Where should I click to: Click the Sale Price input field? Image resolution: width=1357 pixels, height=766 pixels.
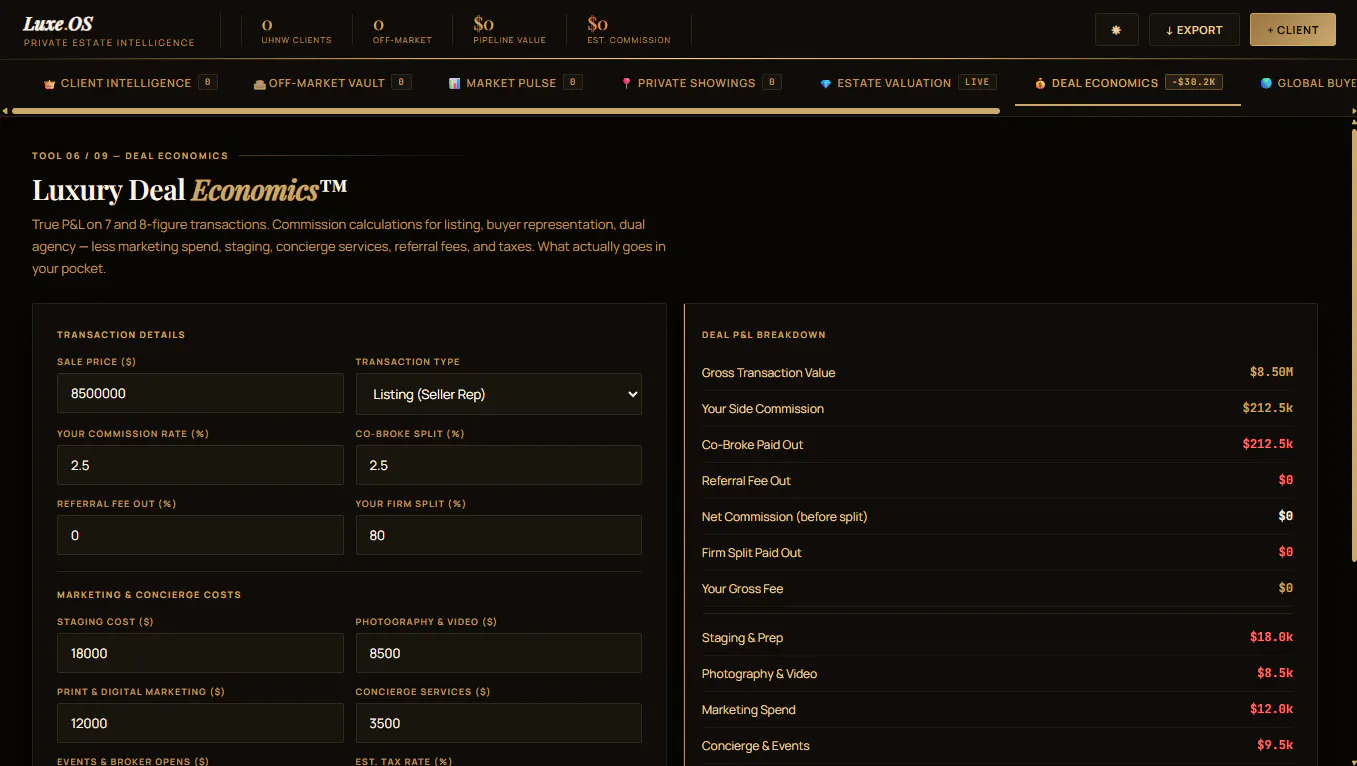[x=200, y=394]
